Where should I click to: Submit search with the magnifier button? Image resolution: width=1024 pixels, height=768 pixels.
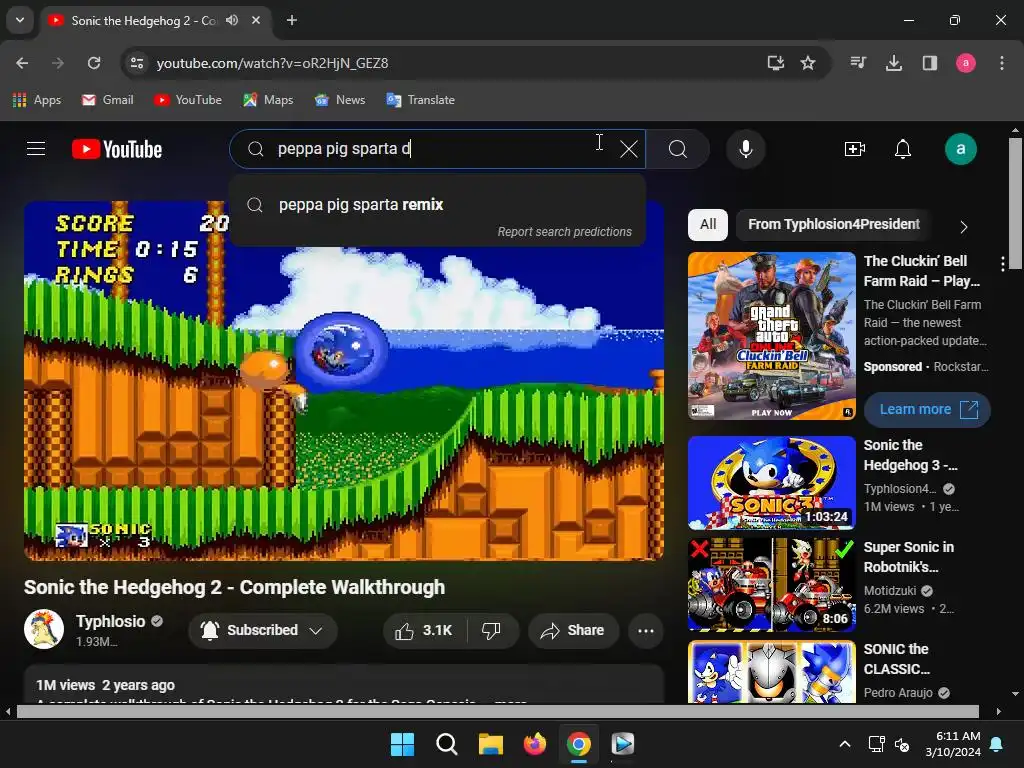point(678,149)
